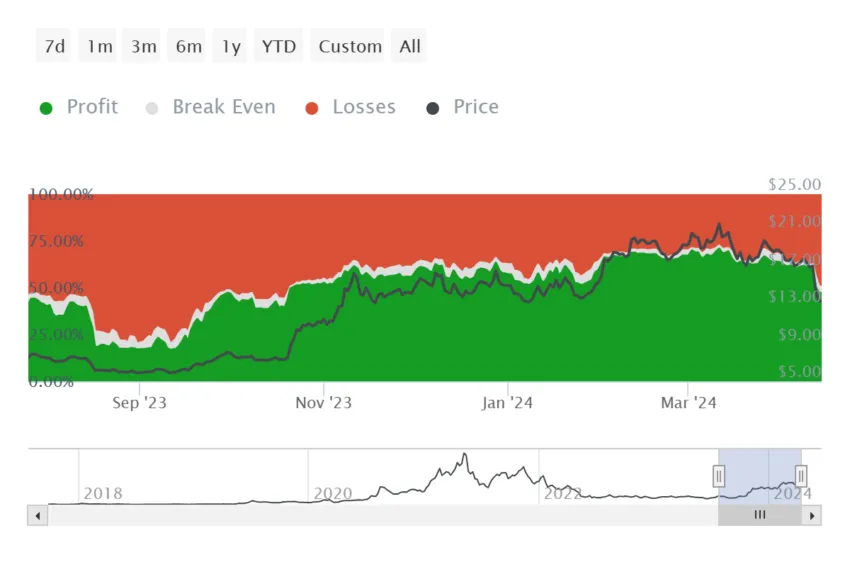Click the horizontal scrollbar thumb grip

pos(760,515)
